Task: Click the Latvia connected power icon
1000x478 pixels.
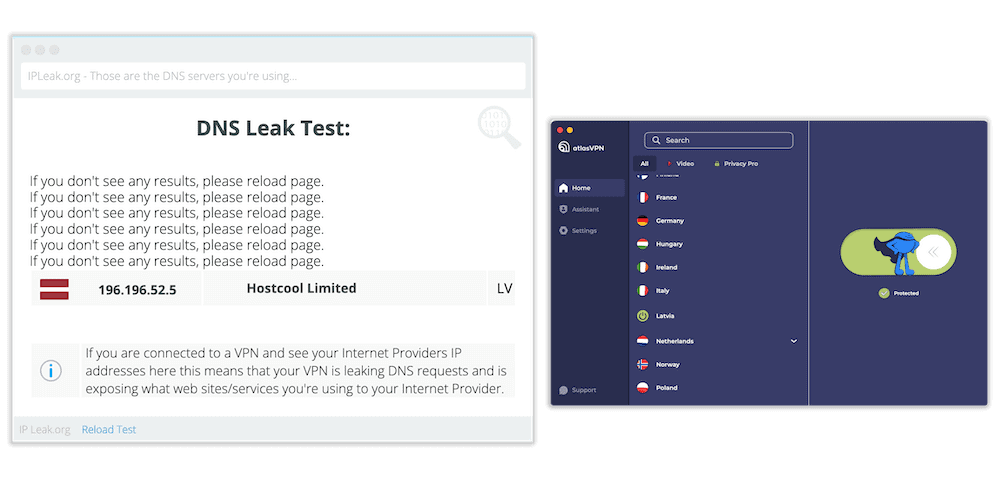Action: 643,315
